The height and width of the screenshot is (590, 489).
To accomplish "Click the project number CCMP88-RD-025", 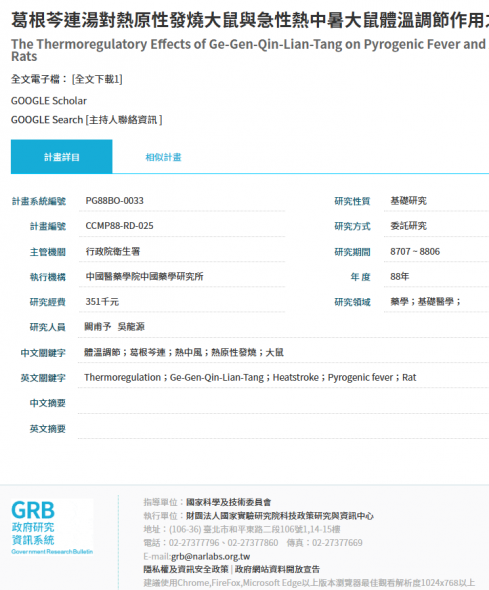I will point(120,226).
